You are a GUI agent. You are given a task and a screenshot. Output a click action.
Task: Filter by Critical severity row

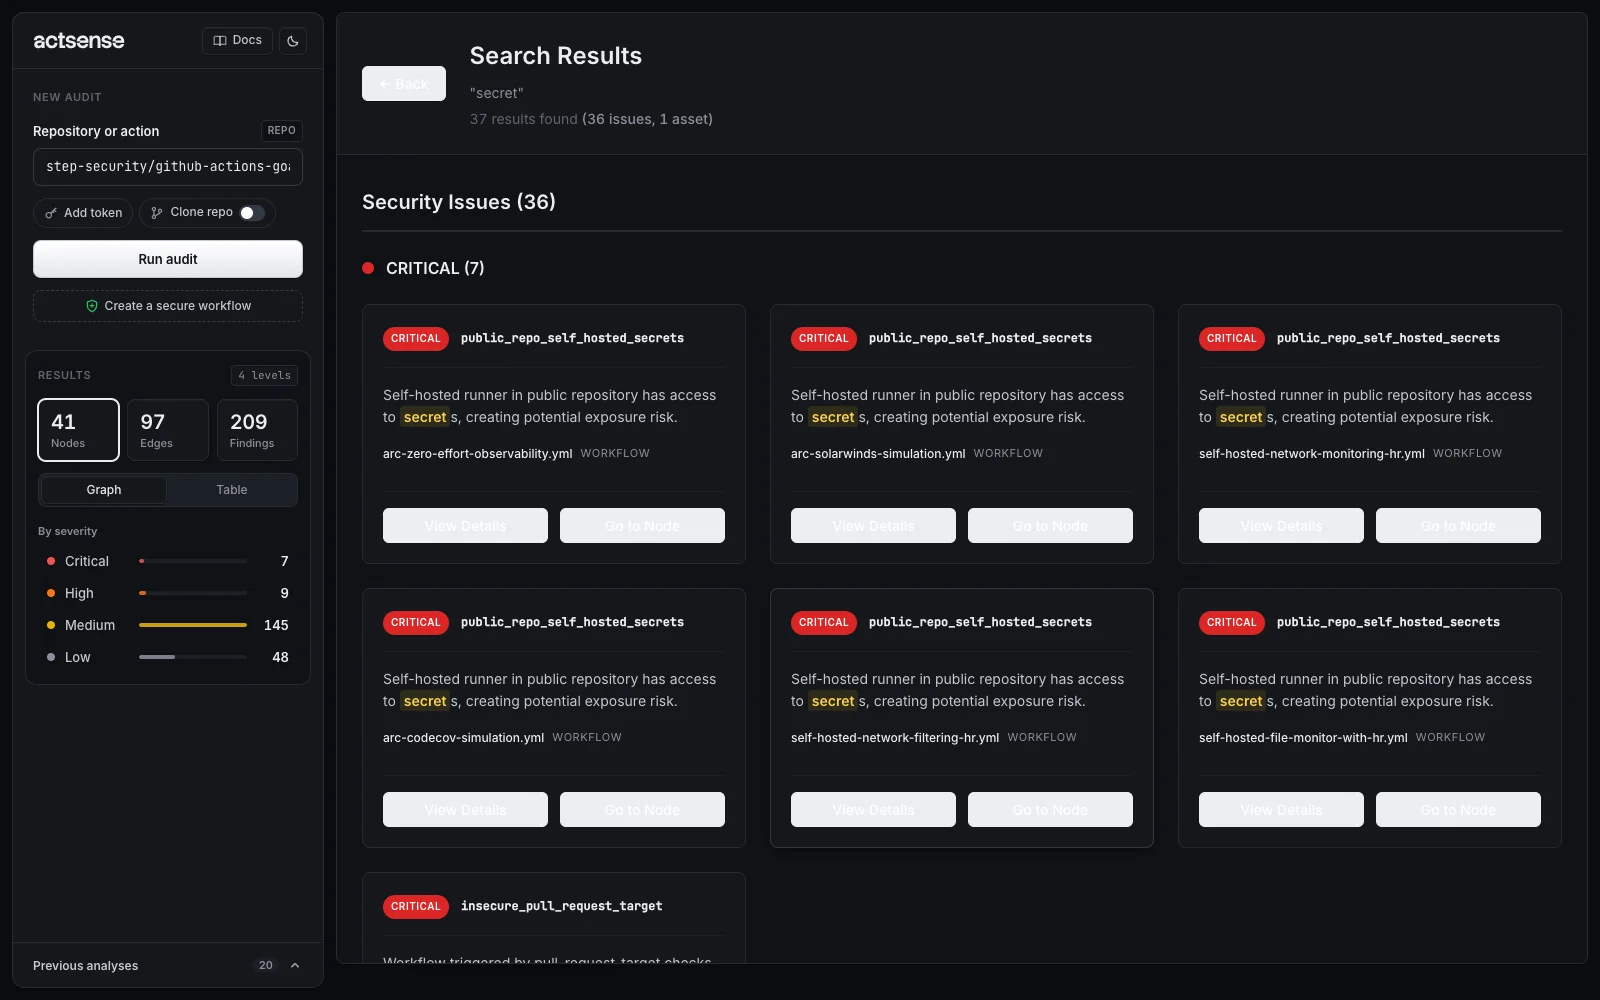pyautogui.click(x=168, y=561)
